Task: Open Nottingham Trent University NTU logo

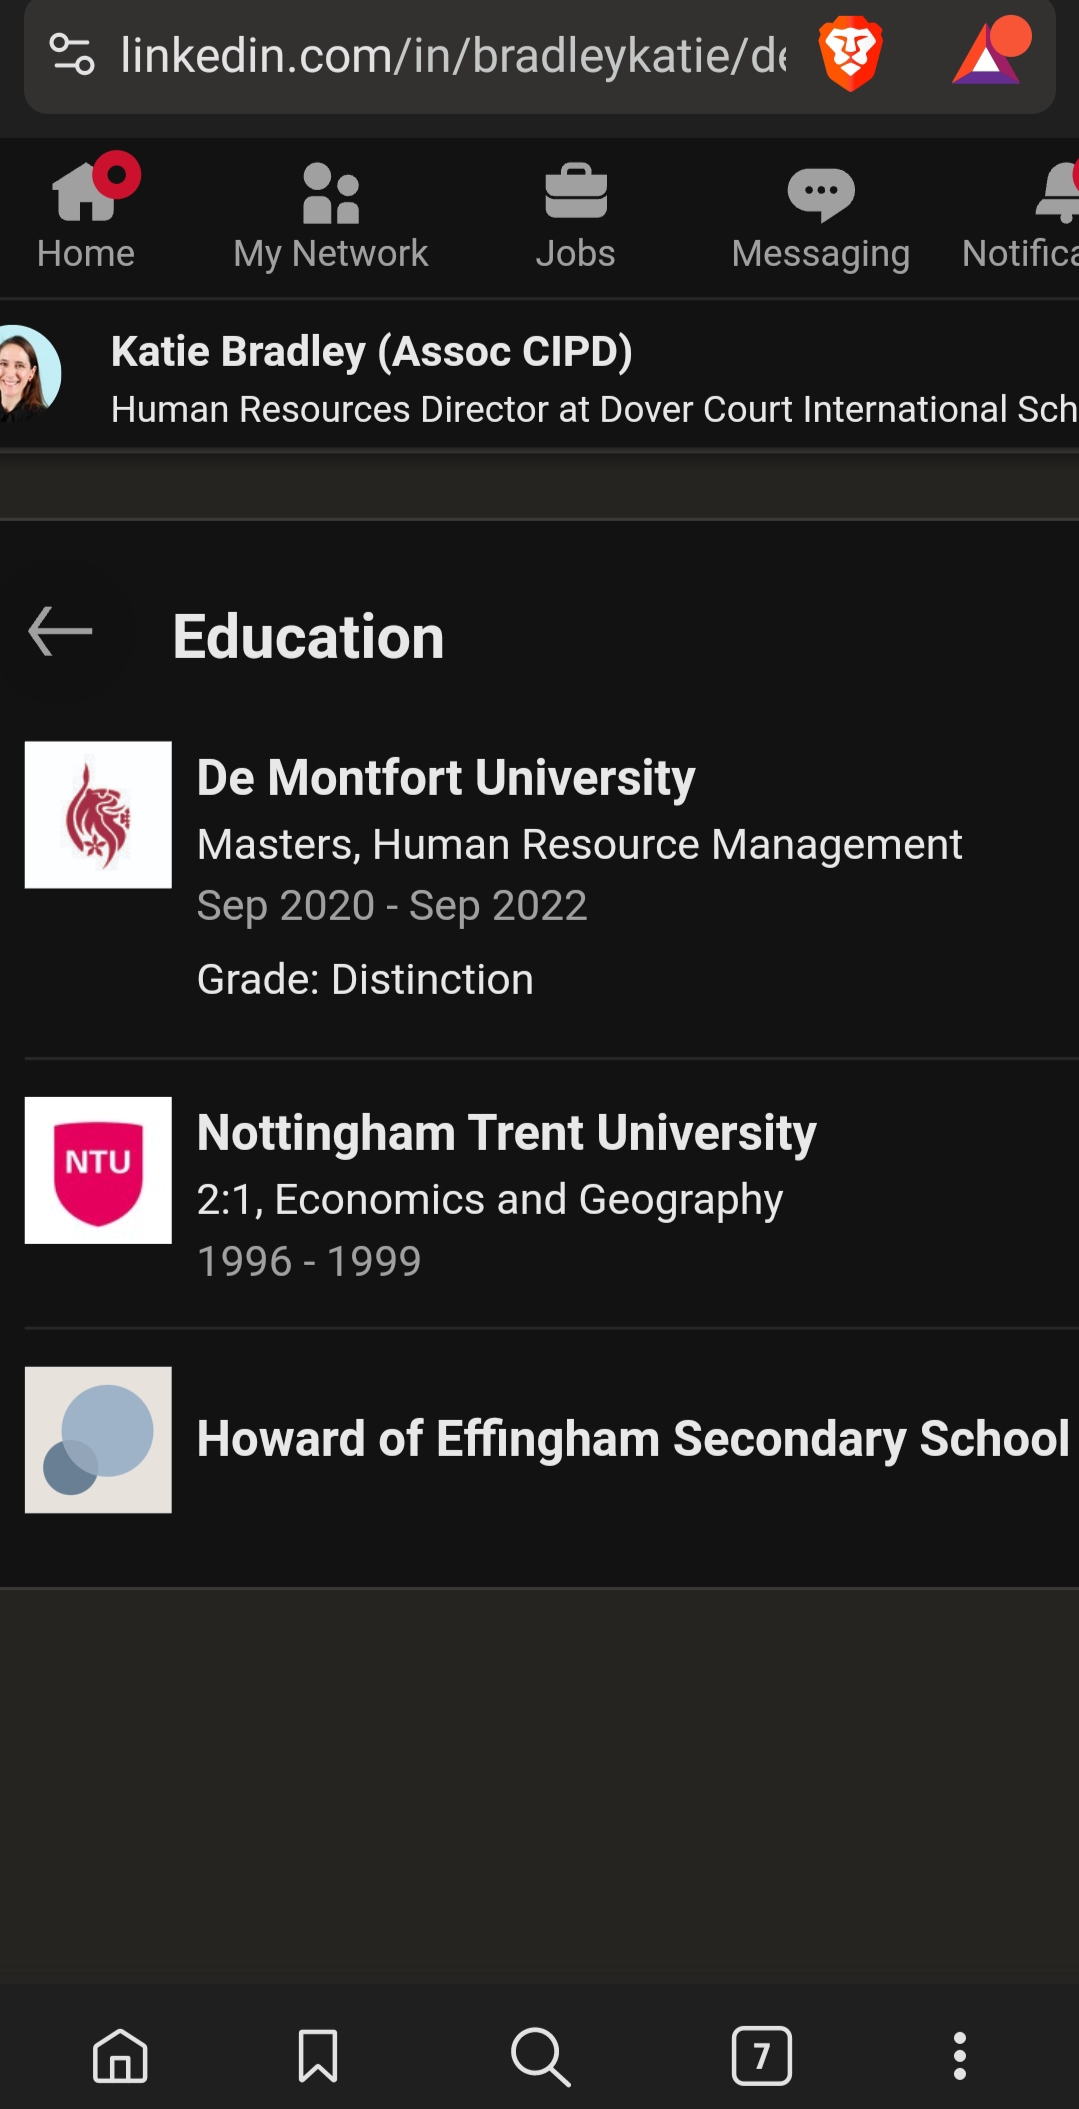Action: [x=98, y=1170]
